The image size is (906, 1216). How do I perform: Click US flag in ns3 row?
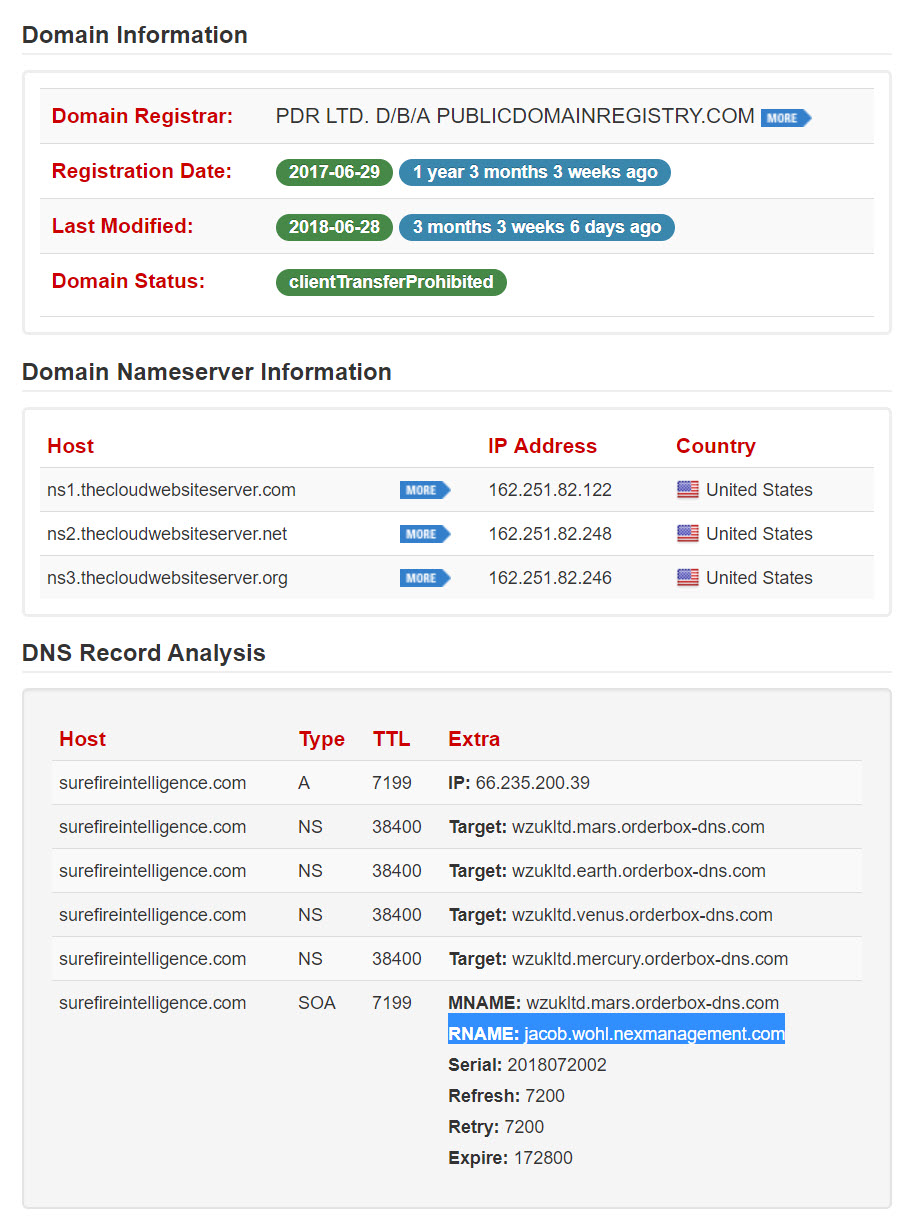pyautogui.click(x=688, y=578)
